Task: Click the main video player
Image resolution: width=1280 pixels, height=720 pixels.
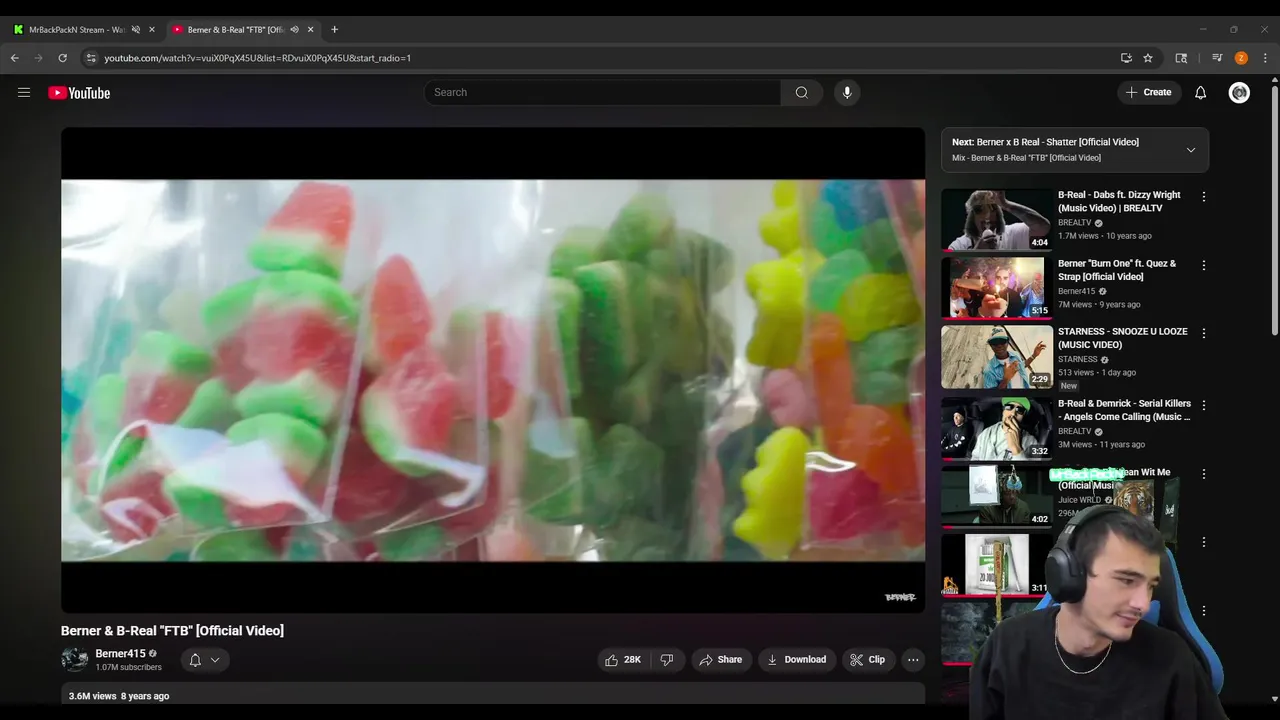Action: click(493, 370)
